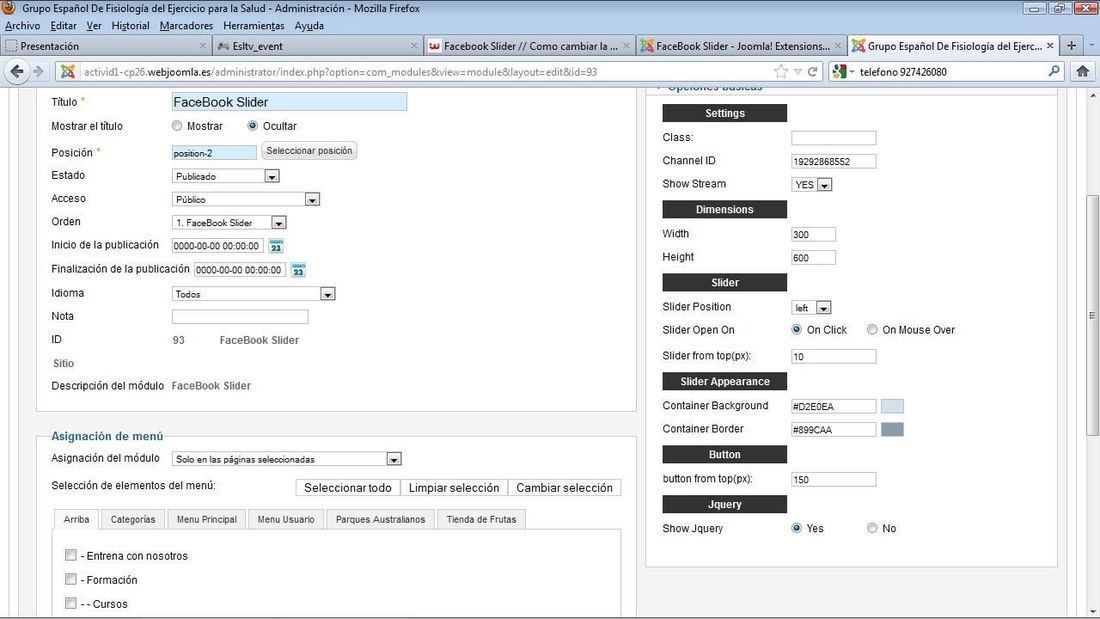Viewport: 1100px width, 619px height.
Task: Switch to the Menu Usuario tab
Action: coord(286,519)
